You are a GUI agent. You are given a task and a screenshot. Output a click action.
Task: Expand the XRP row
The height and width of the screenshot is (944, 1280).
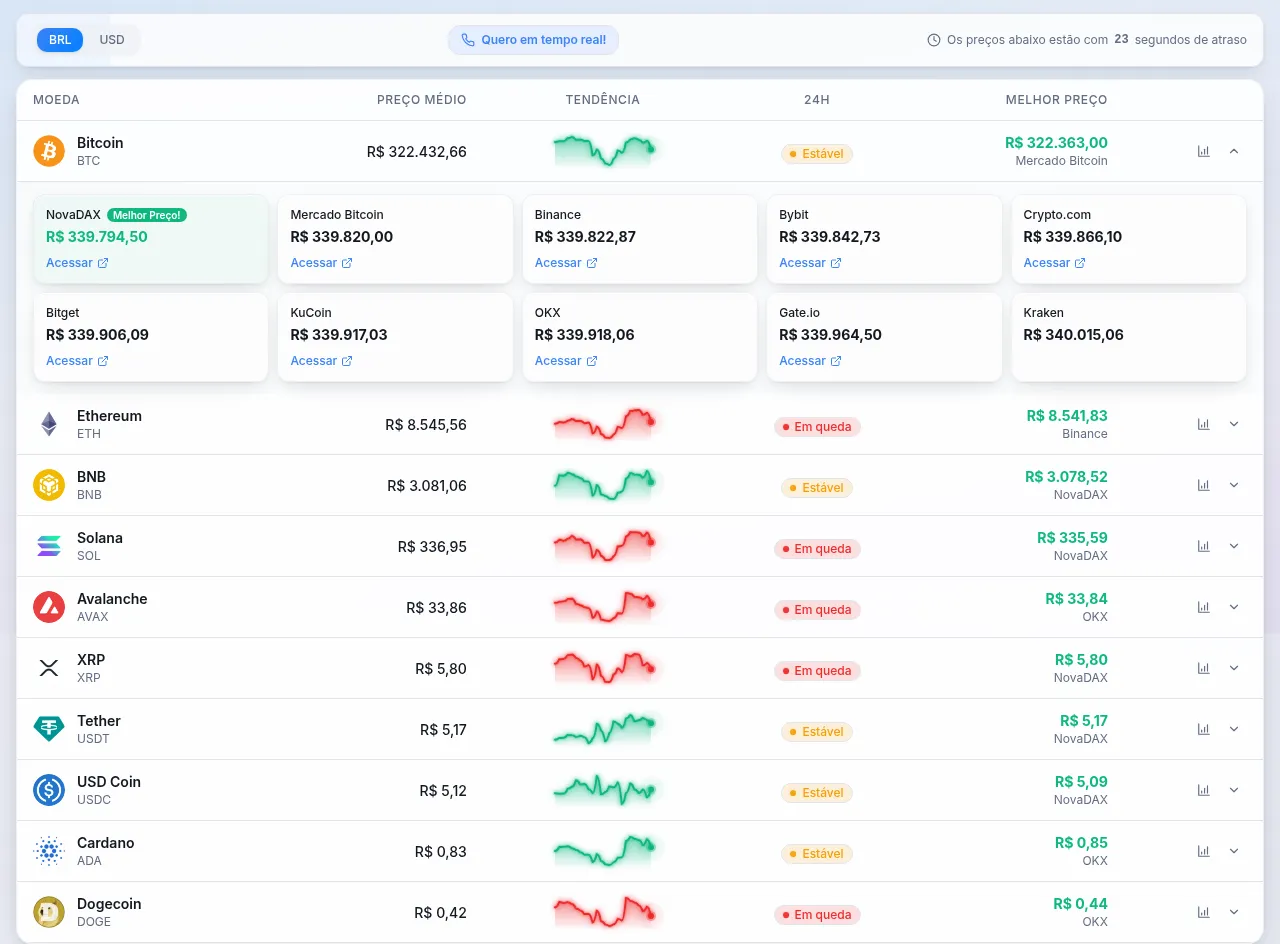(x=1234, y=668)
